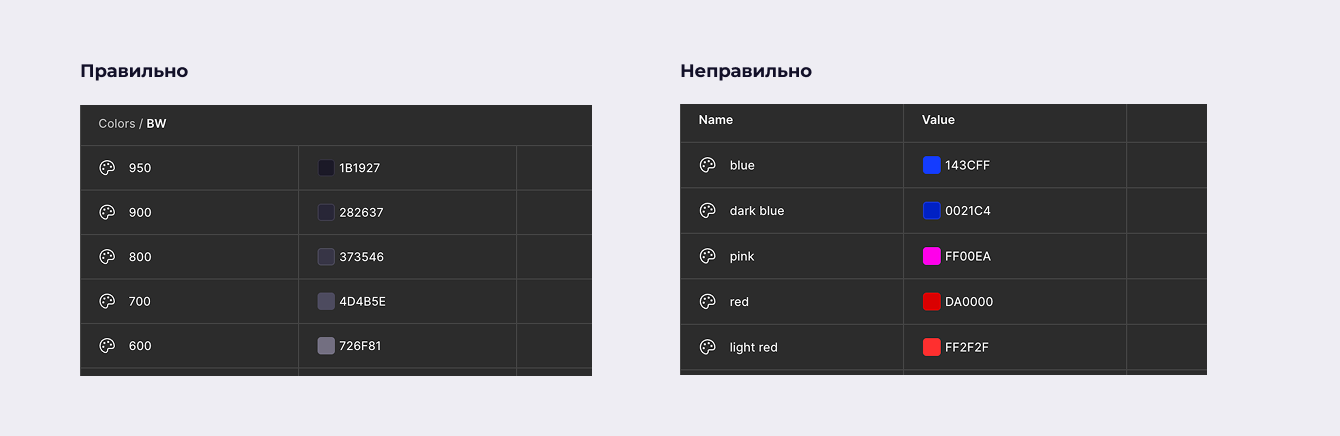Select the 800 variable name
This screenshot has width=1340, height=436.
pyautogui.click(x=140, y=257)
